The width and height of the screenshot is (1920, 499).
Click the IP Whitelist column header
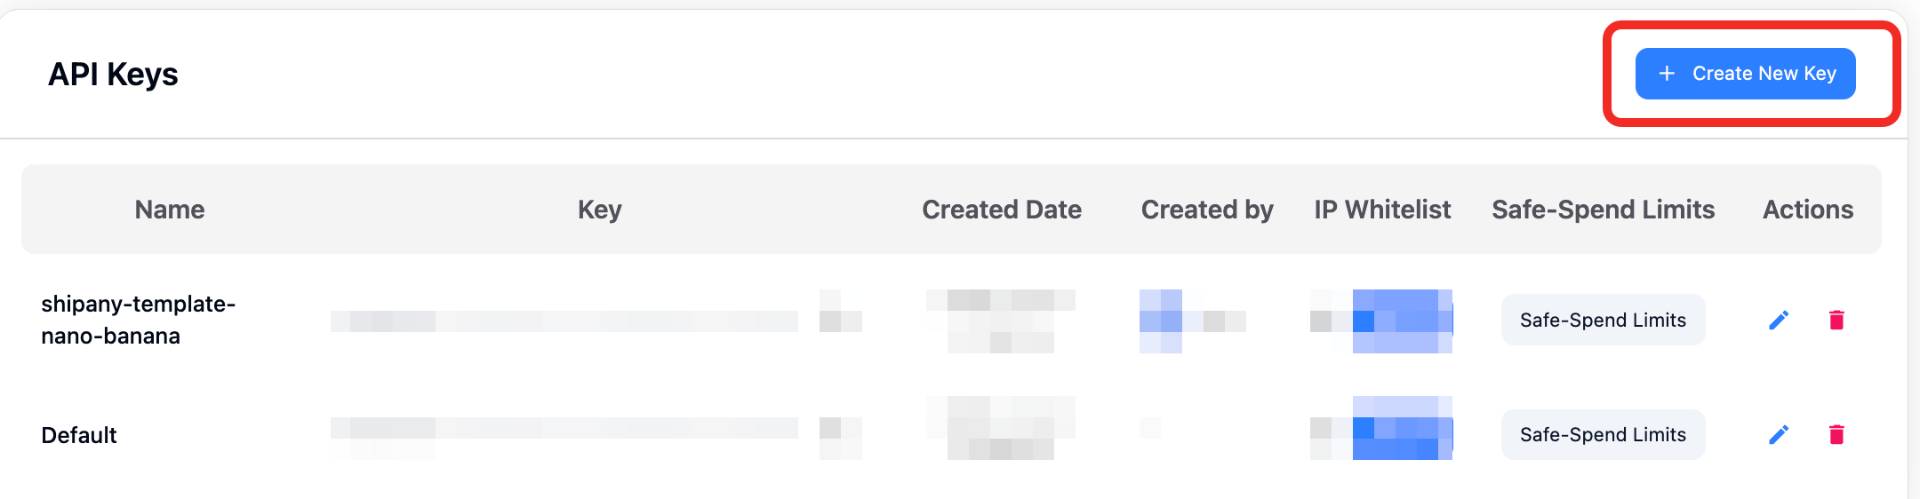click(1382, 210)
